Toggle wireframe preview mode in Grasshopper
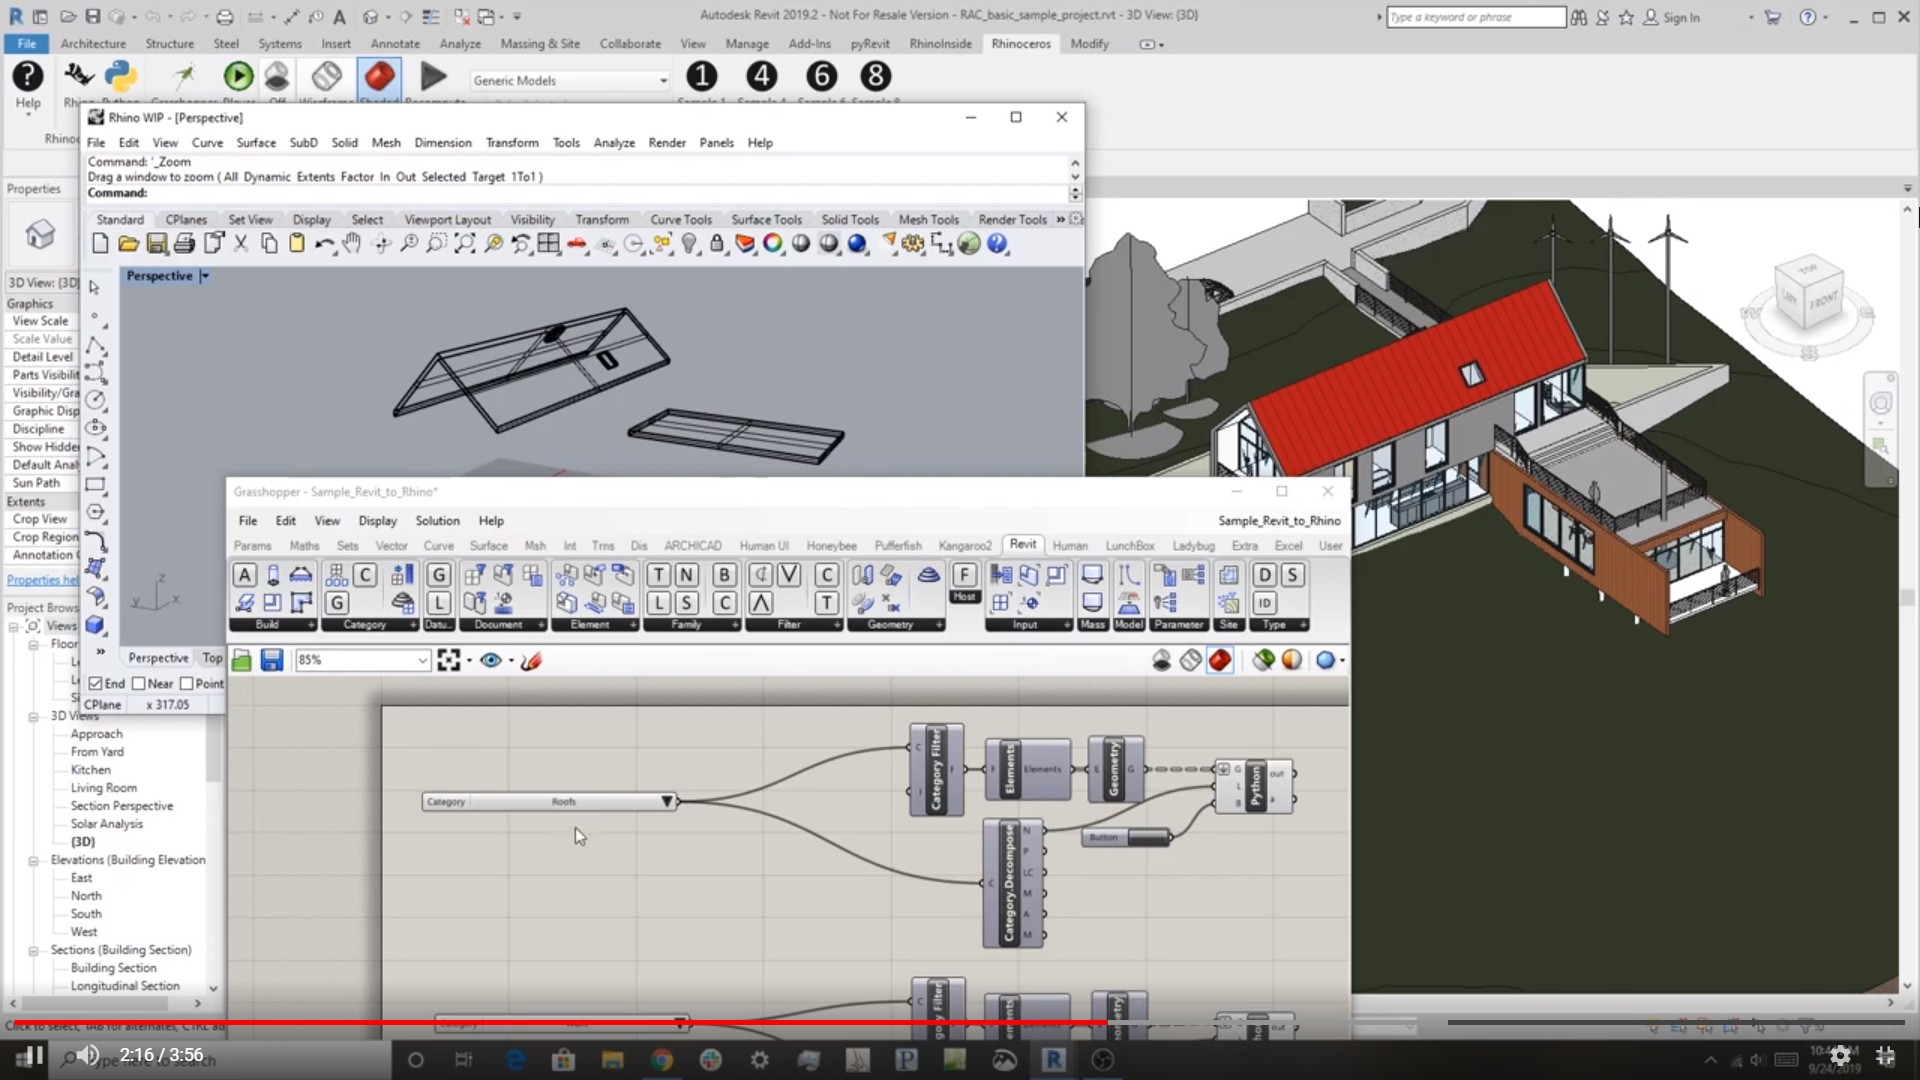This screenshot has height=1080, width=1920. (x=1190, y=660)
